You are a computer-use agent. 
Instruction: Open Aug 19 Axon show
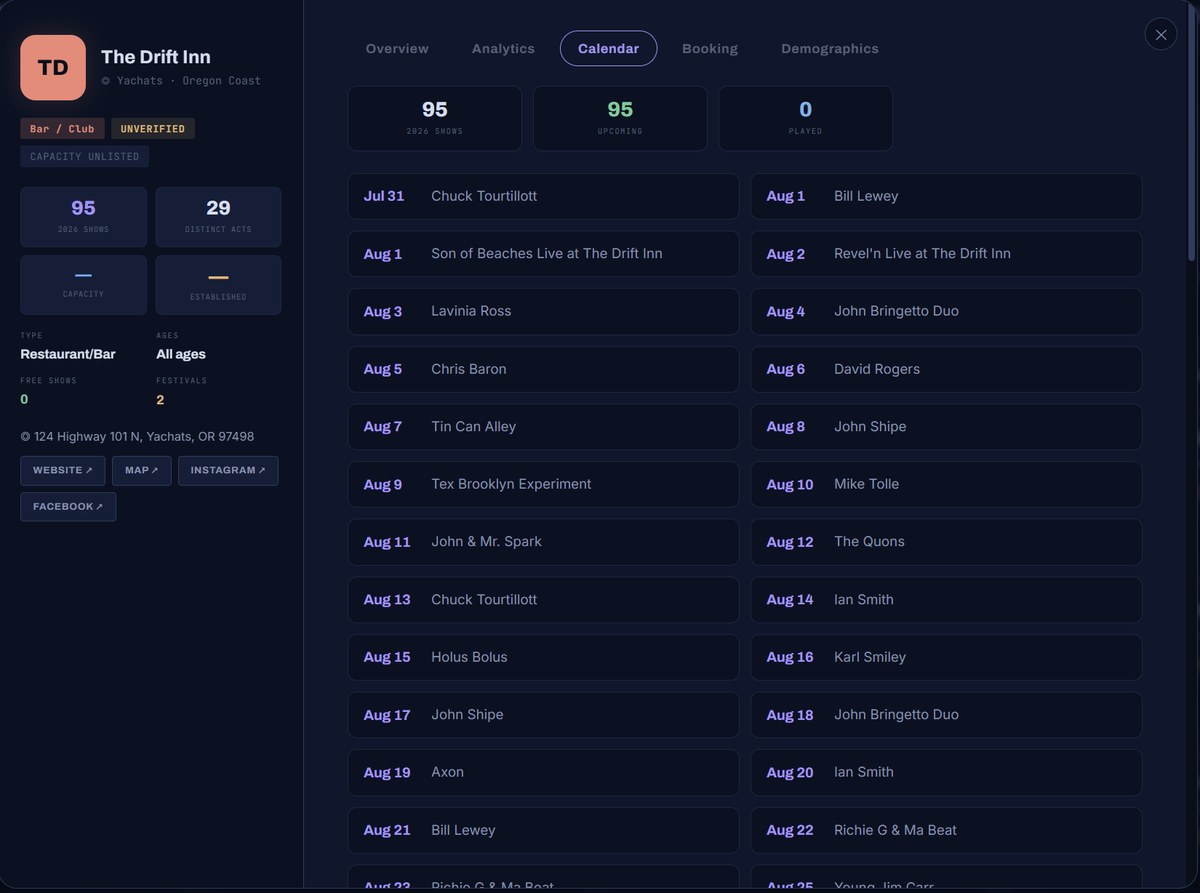coord(543,773)
